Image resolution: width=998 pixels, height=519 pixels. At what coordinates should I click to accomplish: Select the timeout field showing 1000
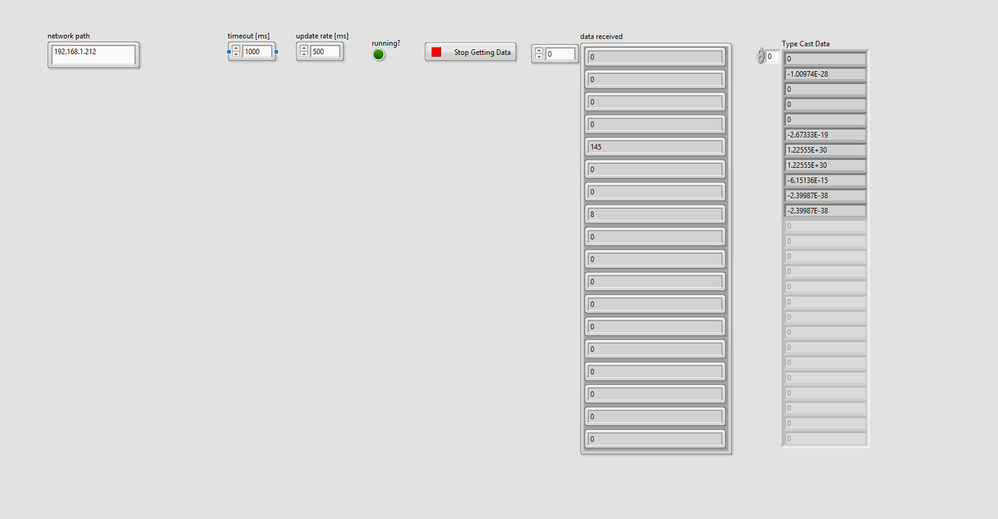257,52
